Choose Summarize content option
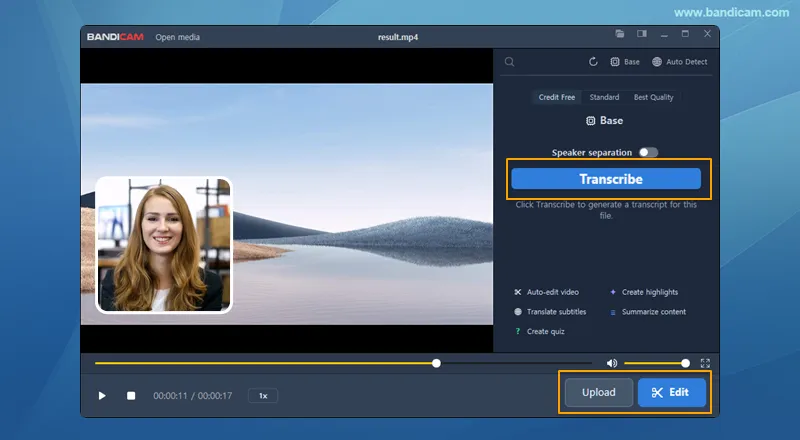The image size is (800, 440). [648, 311]
